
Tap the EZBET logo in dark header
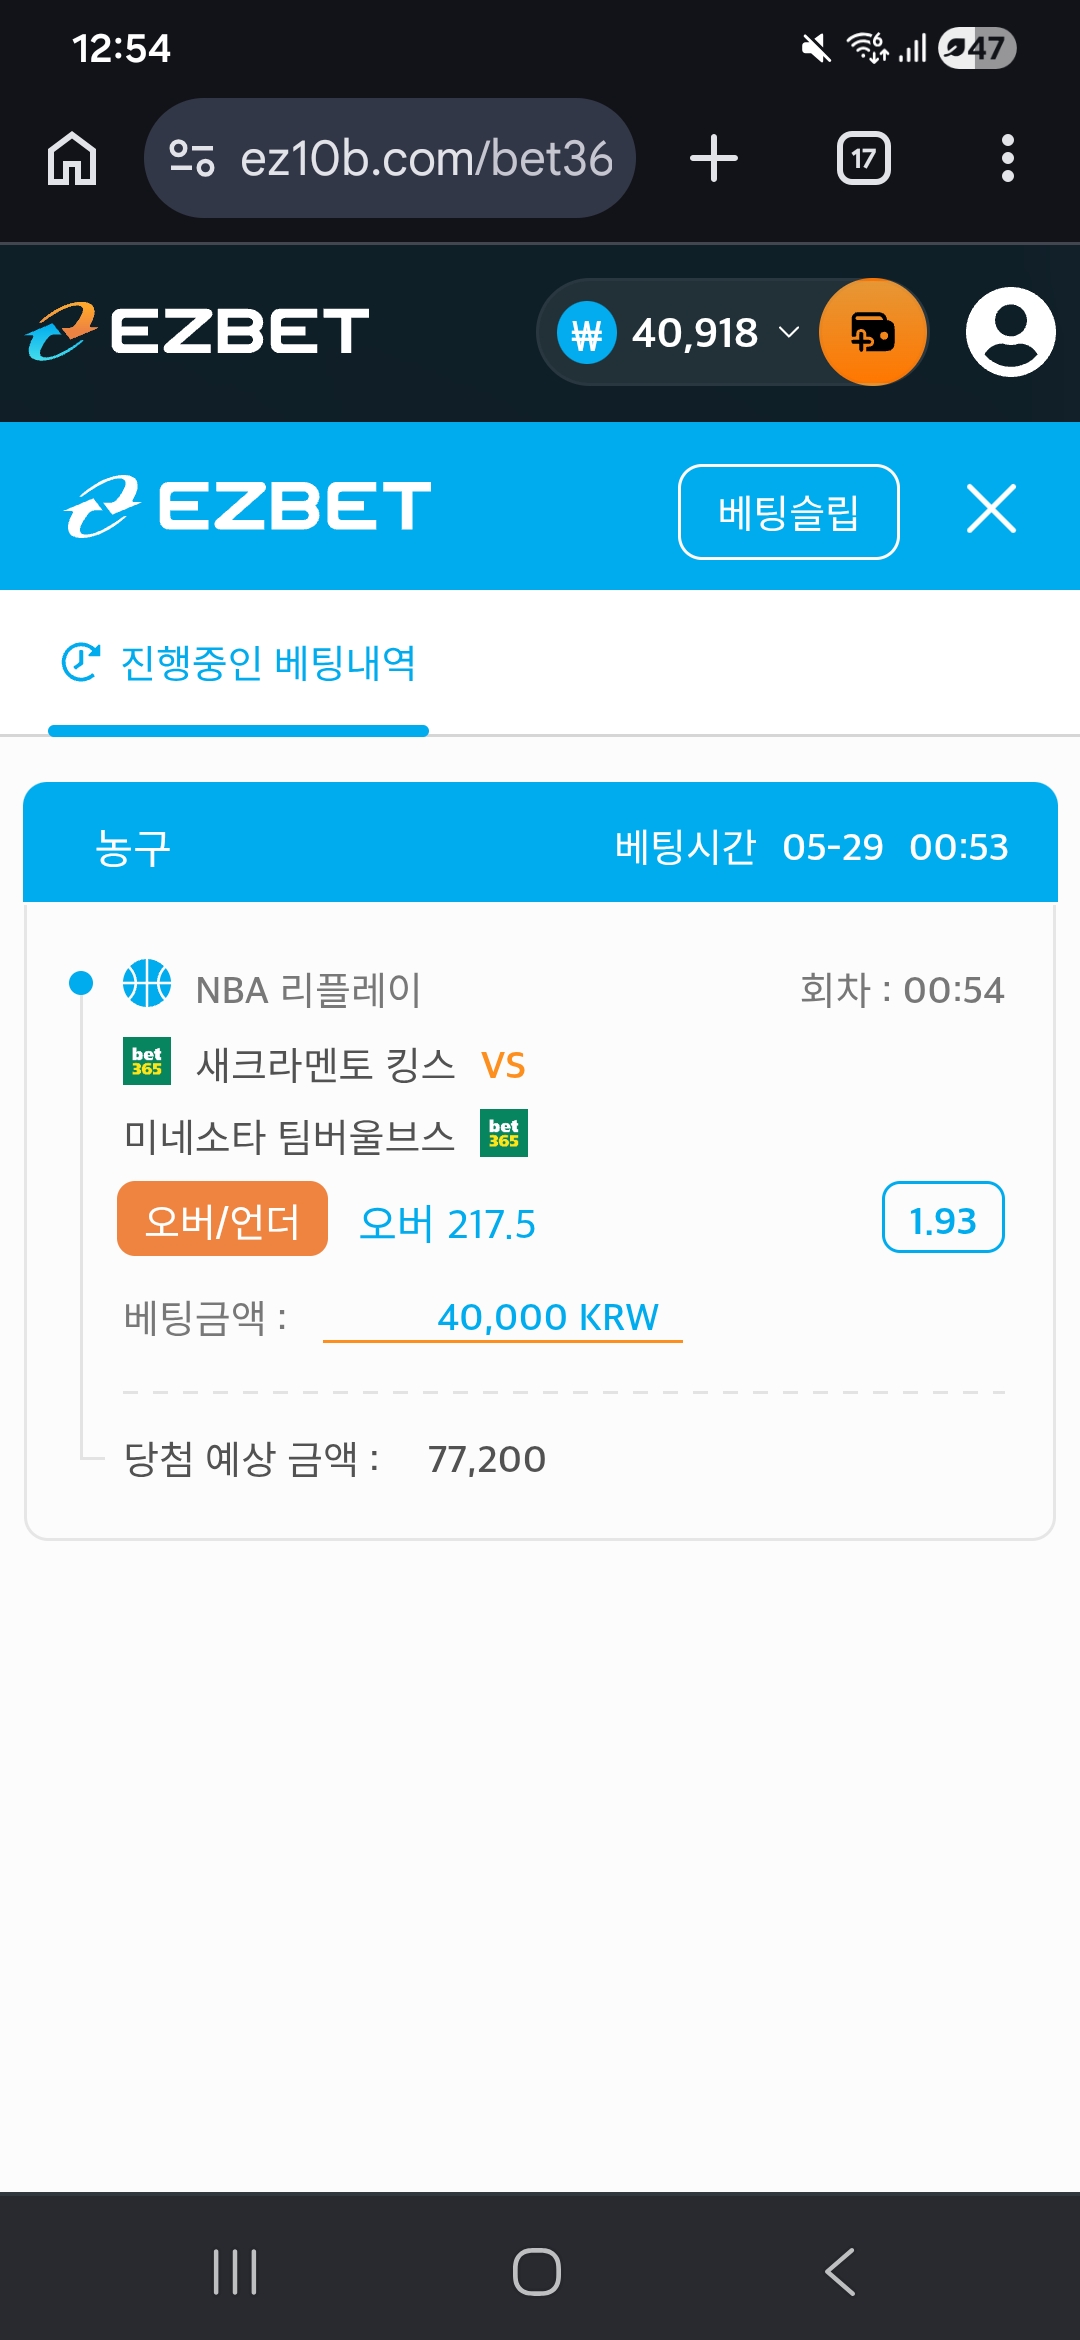(x=198, y=331)
